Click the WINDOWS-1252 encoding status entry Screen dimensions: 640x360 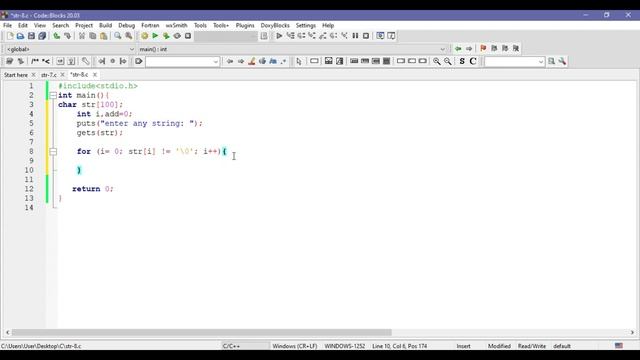pos(345,346)
